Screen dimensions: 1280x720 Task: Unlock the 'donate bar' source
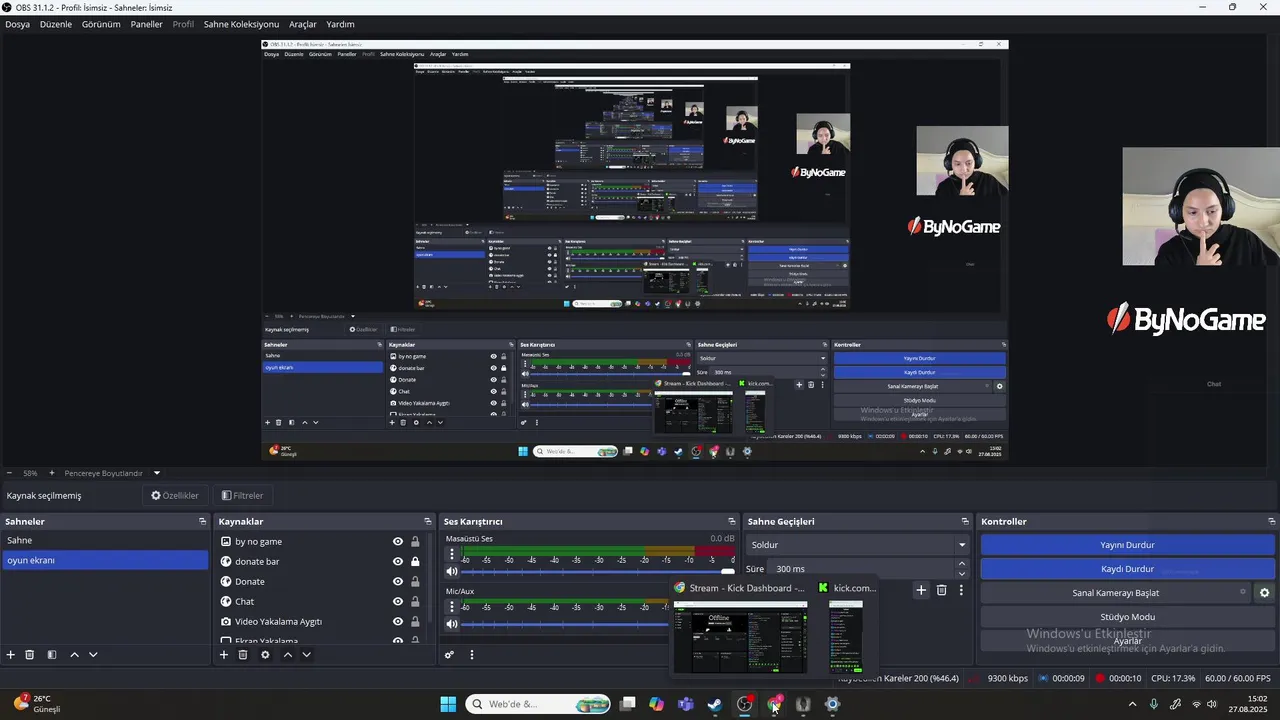[415, 562]
